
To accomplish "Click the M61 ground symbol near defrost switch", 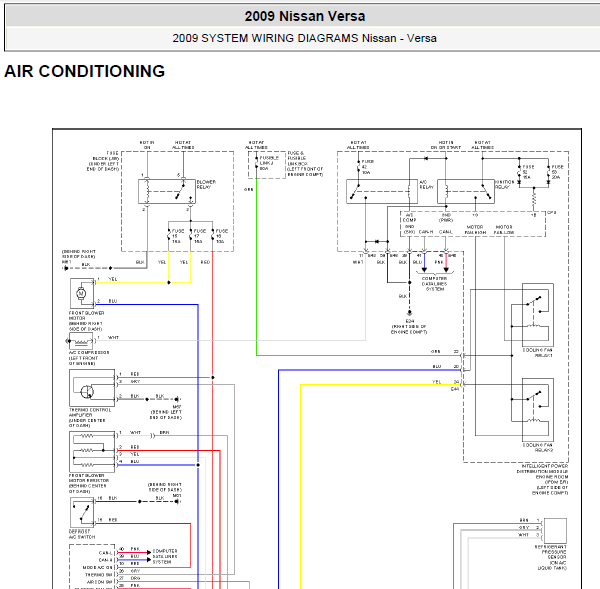I will click(177, 501).
